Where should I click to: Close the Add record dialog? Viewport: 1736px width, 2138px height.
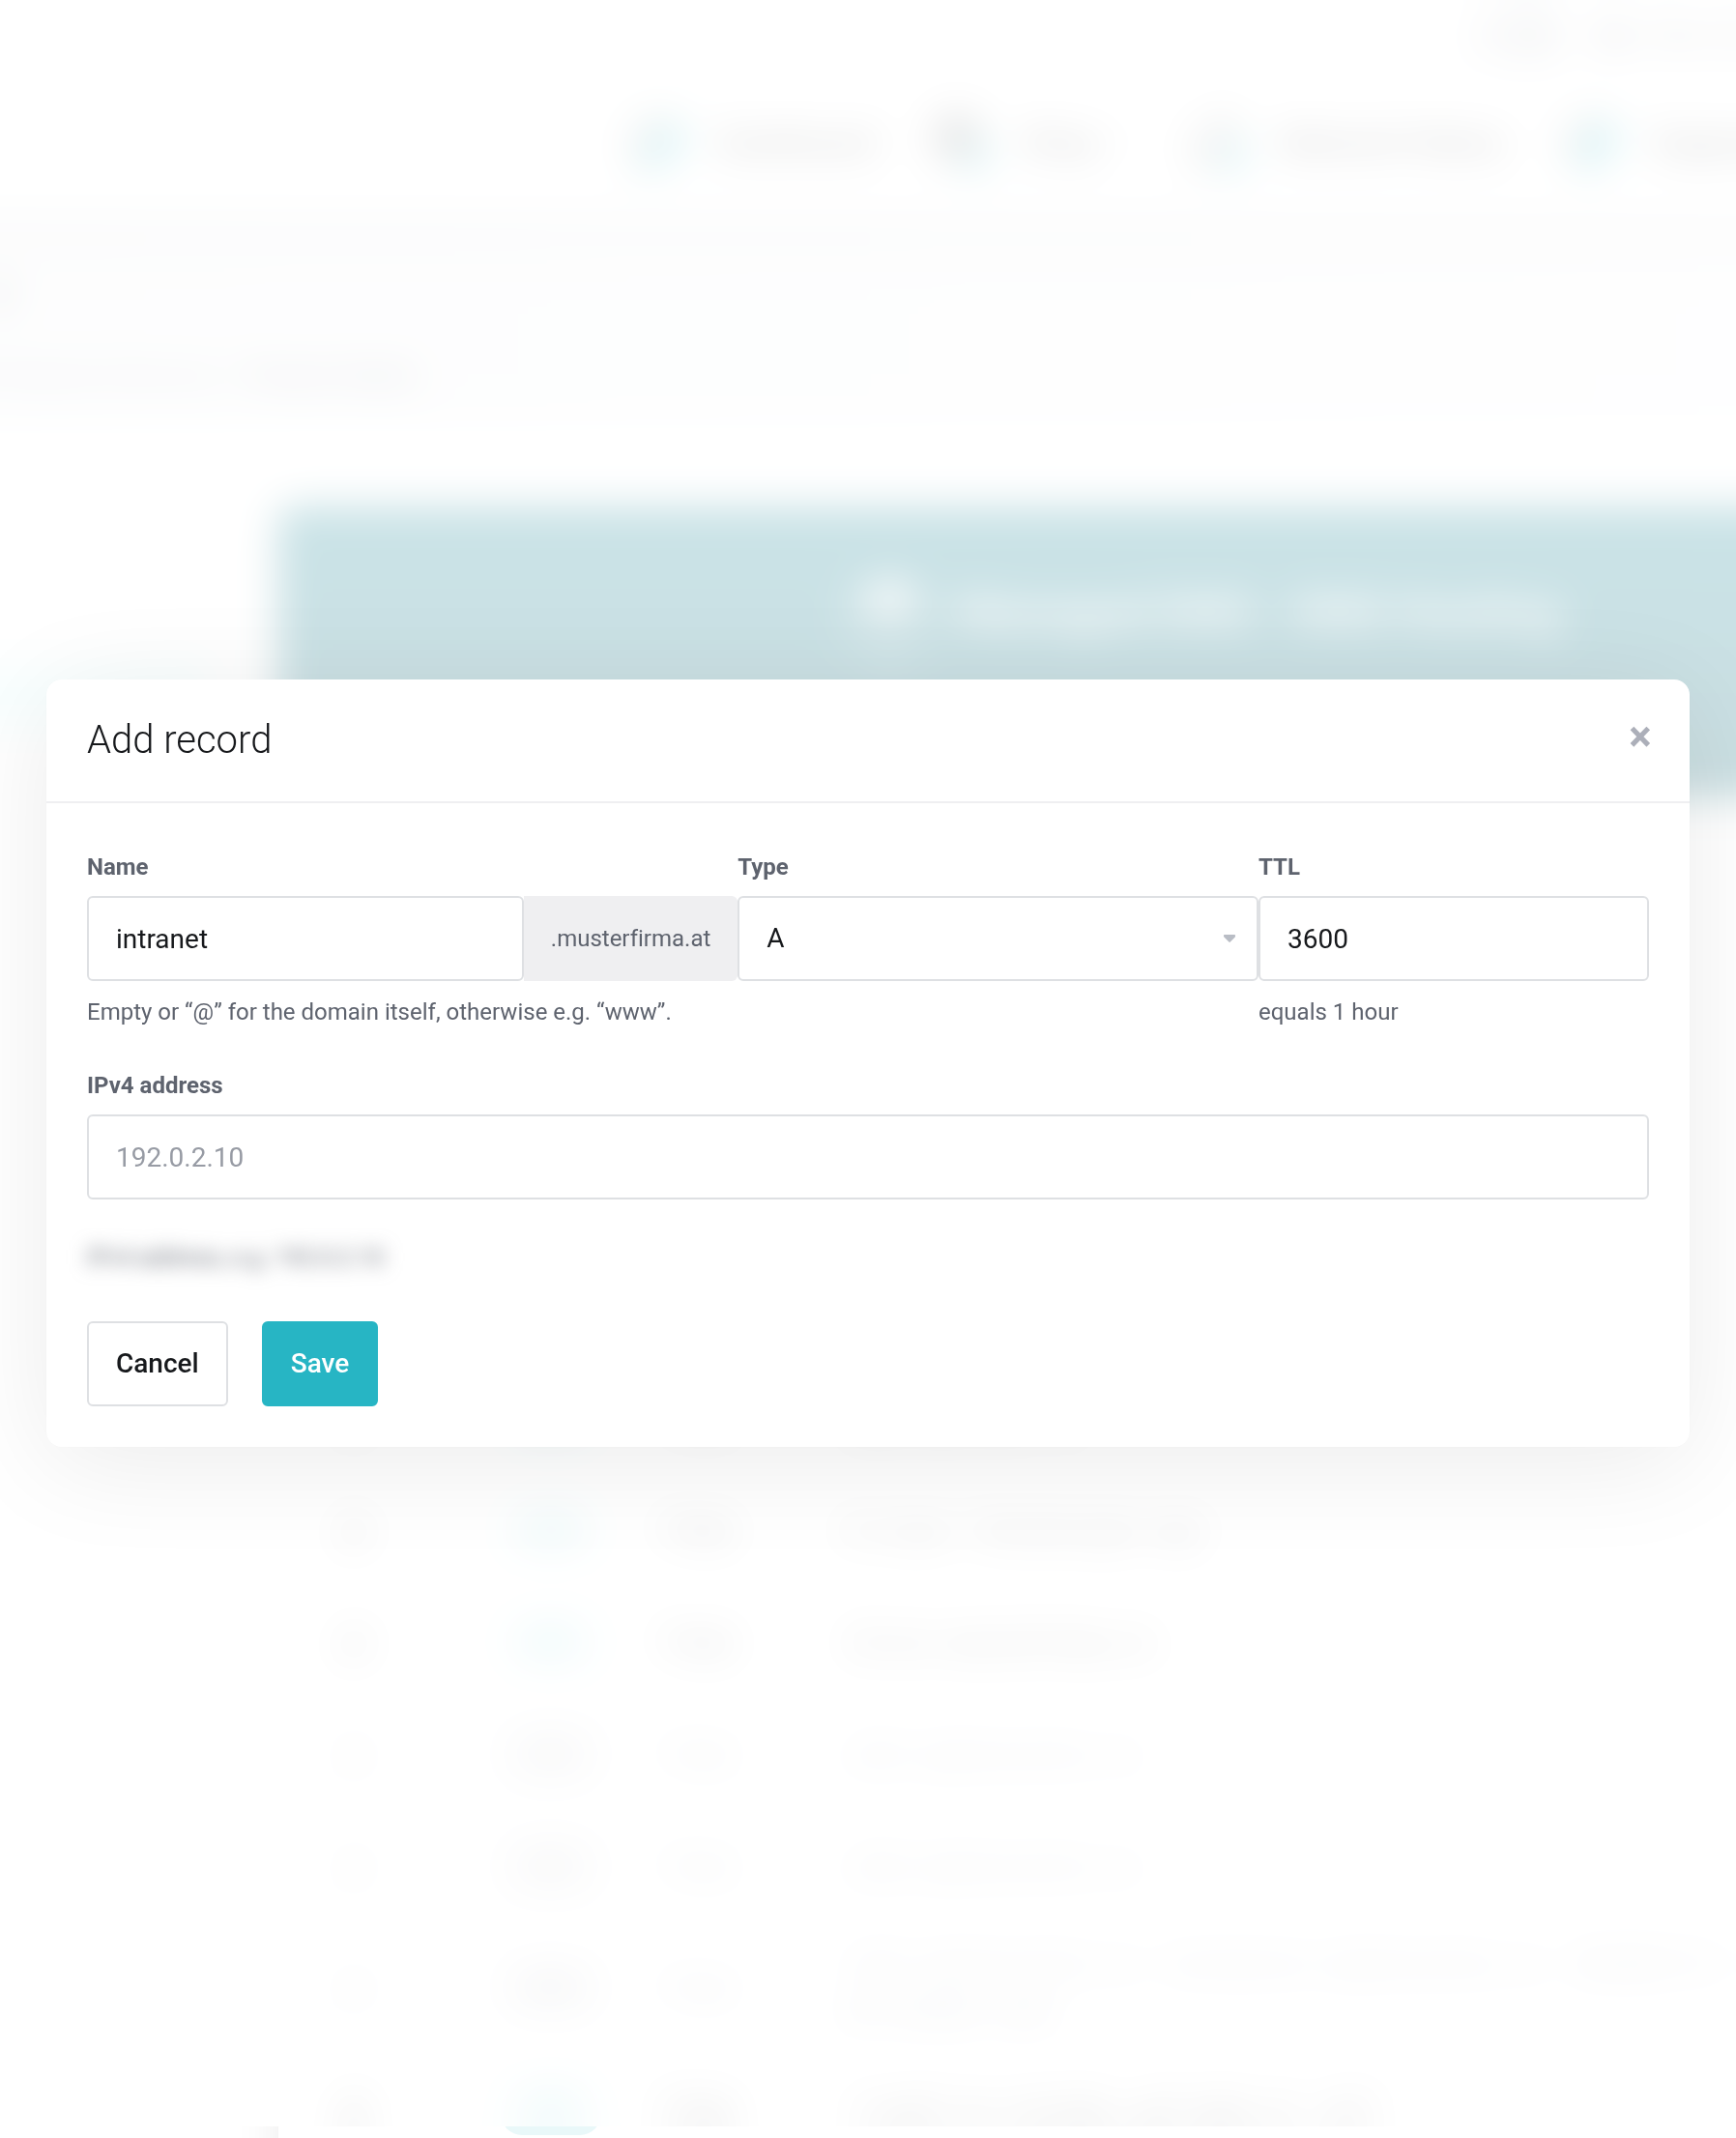tap(1639, 737)
